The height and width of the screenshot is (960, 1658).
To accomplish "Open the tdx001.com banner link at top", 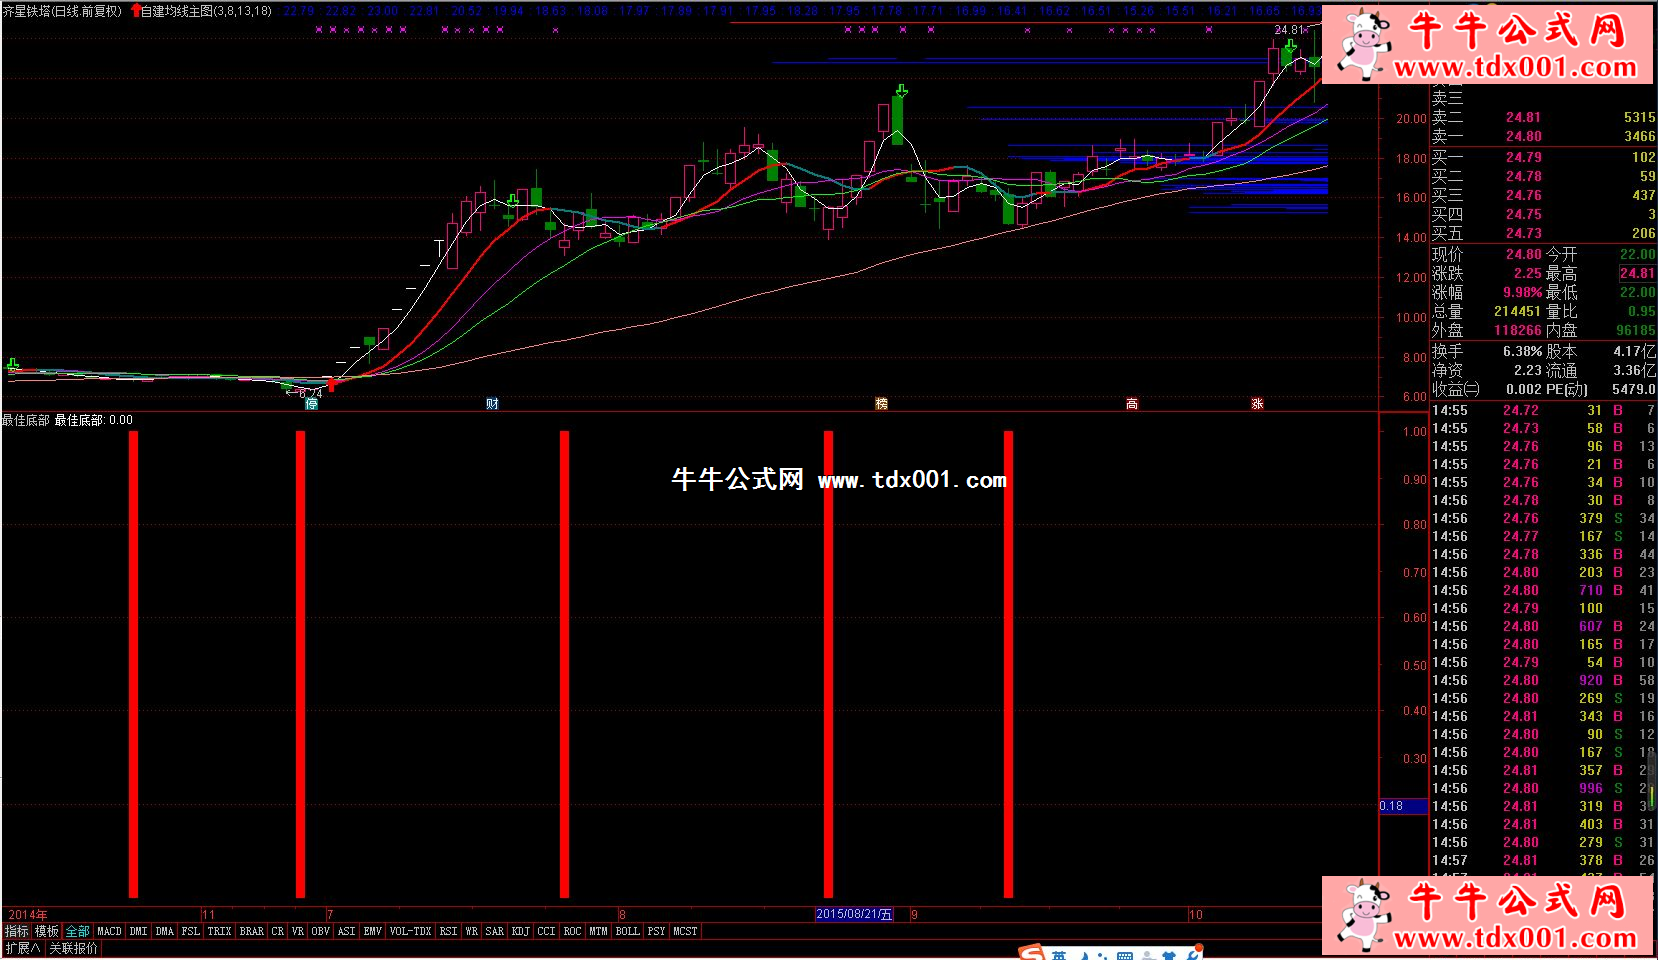I will 1489,45.
